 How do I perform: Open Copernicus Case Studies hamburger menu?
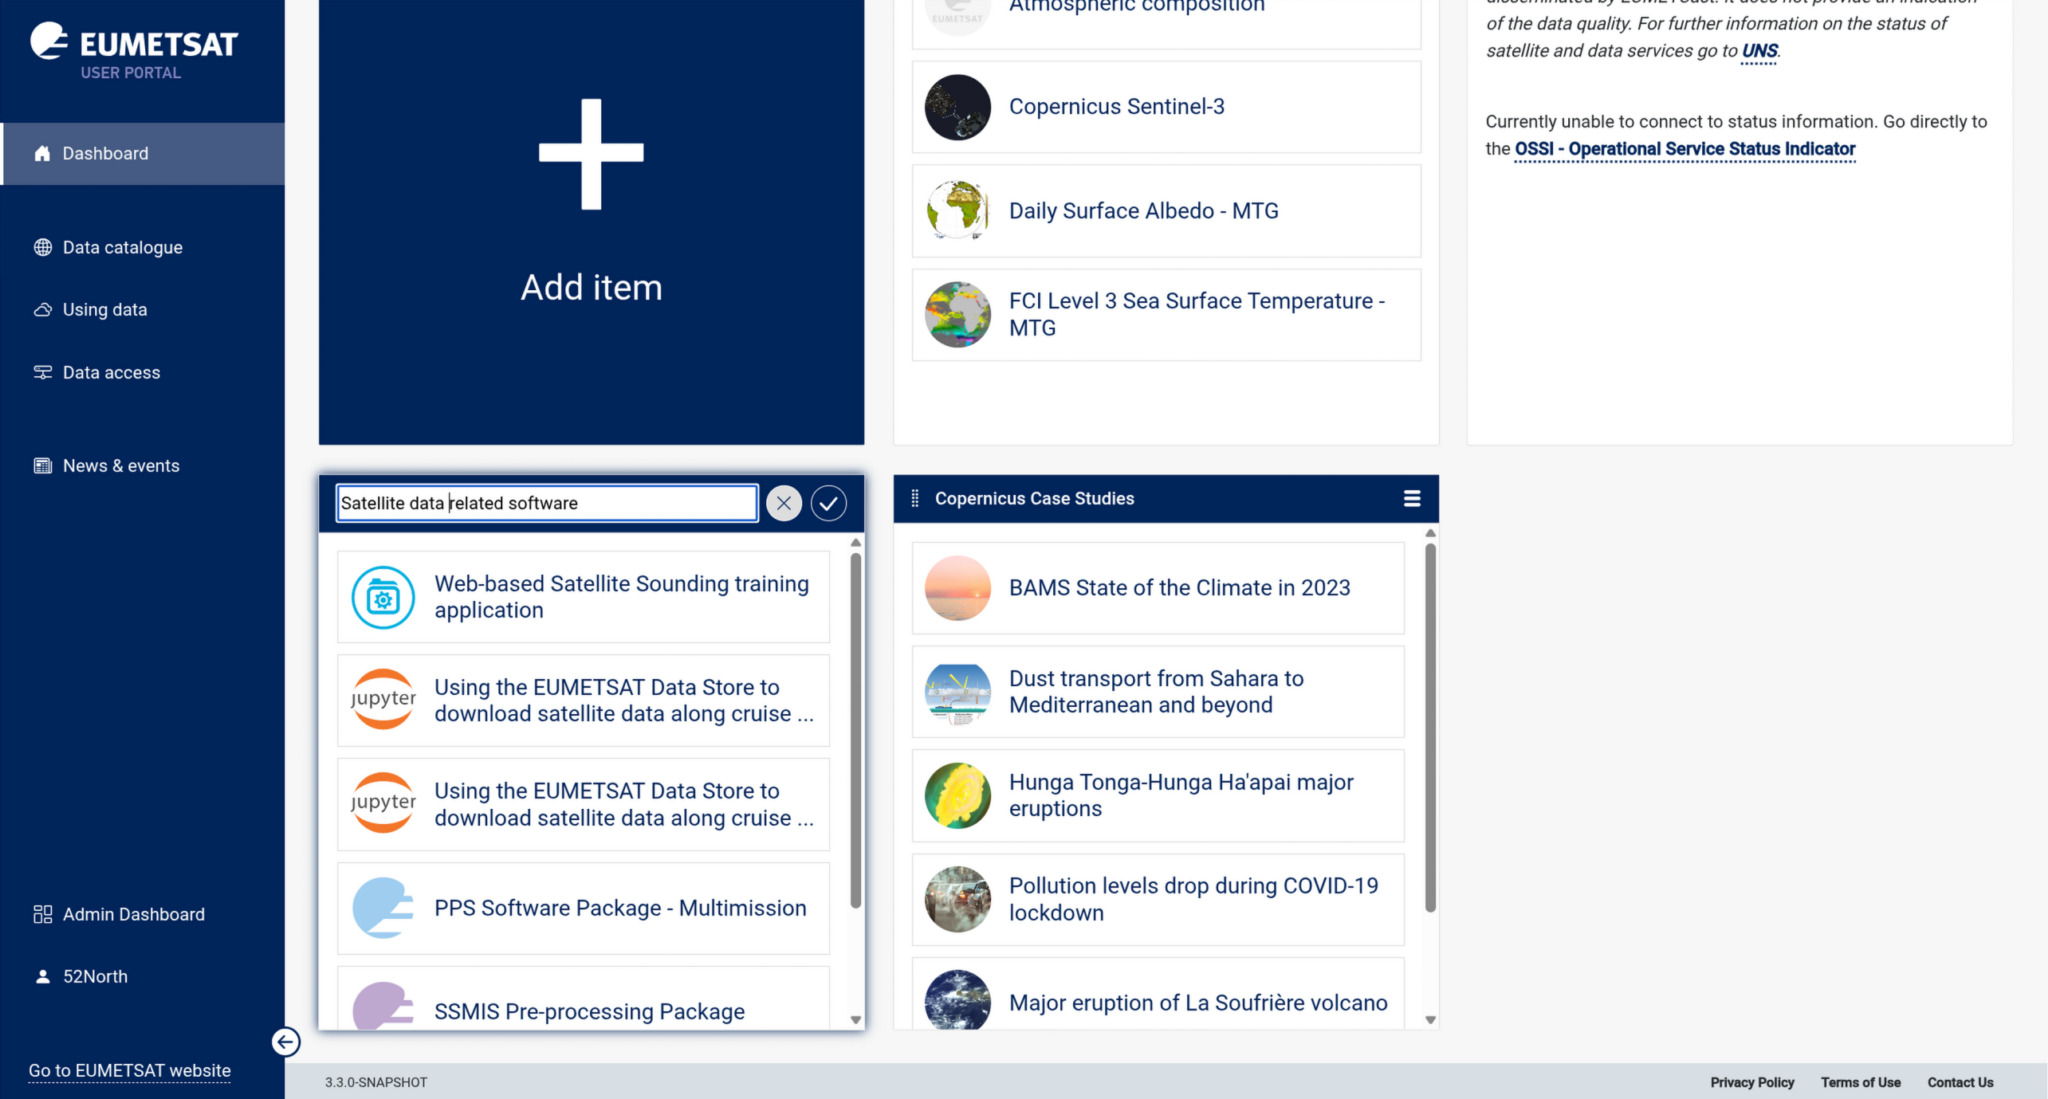[x=1412, y=499]
